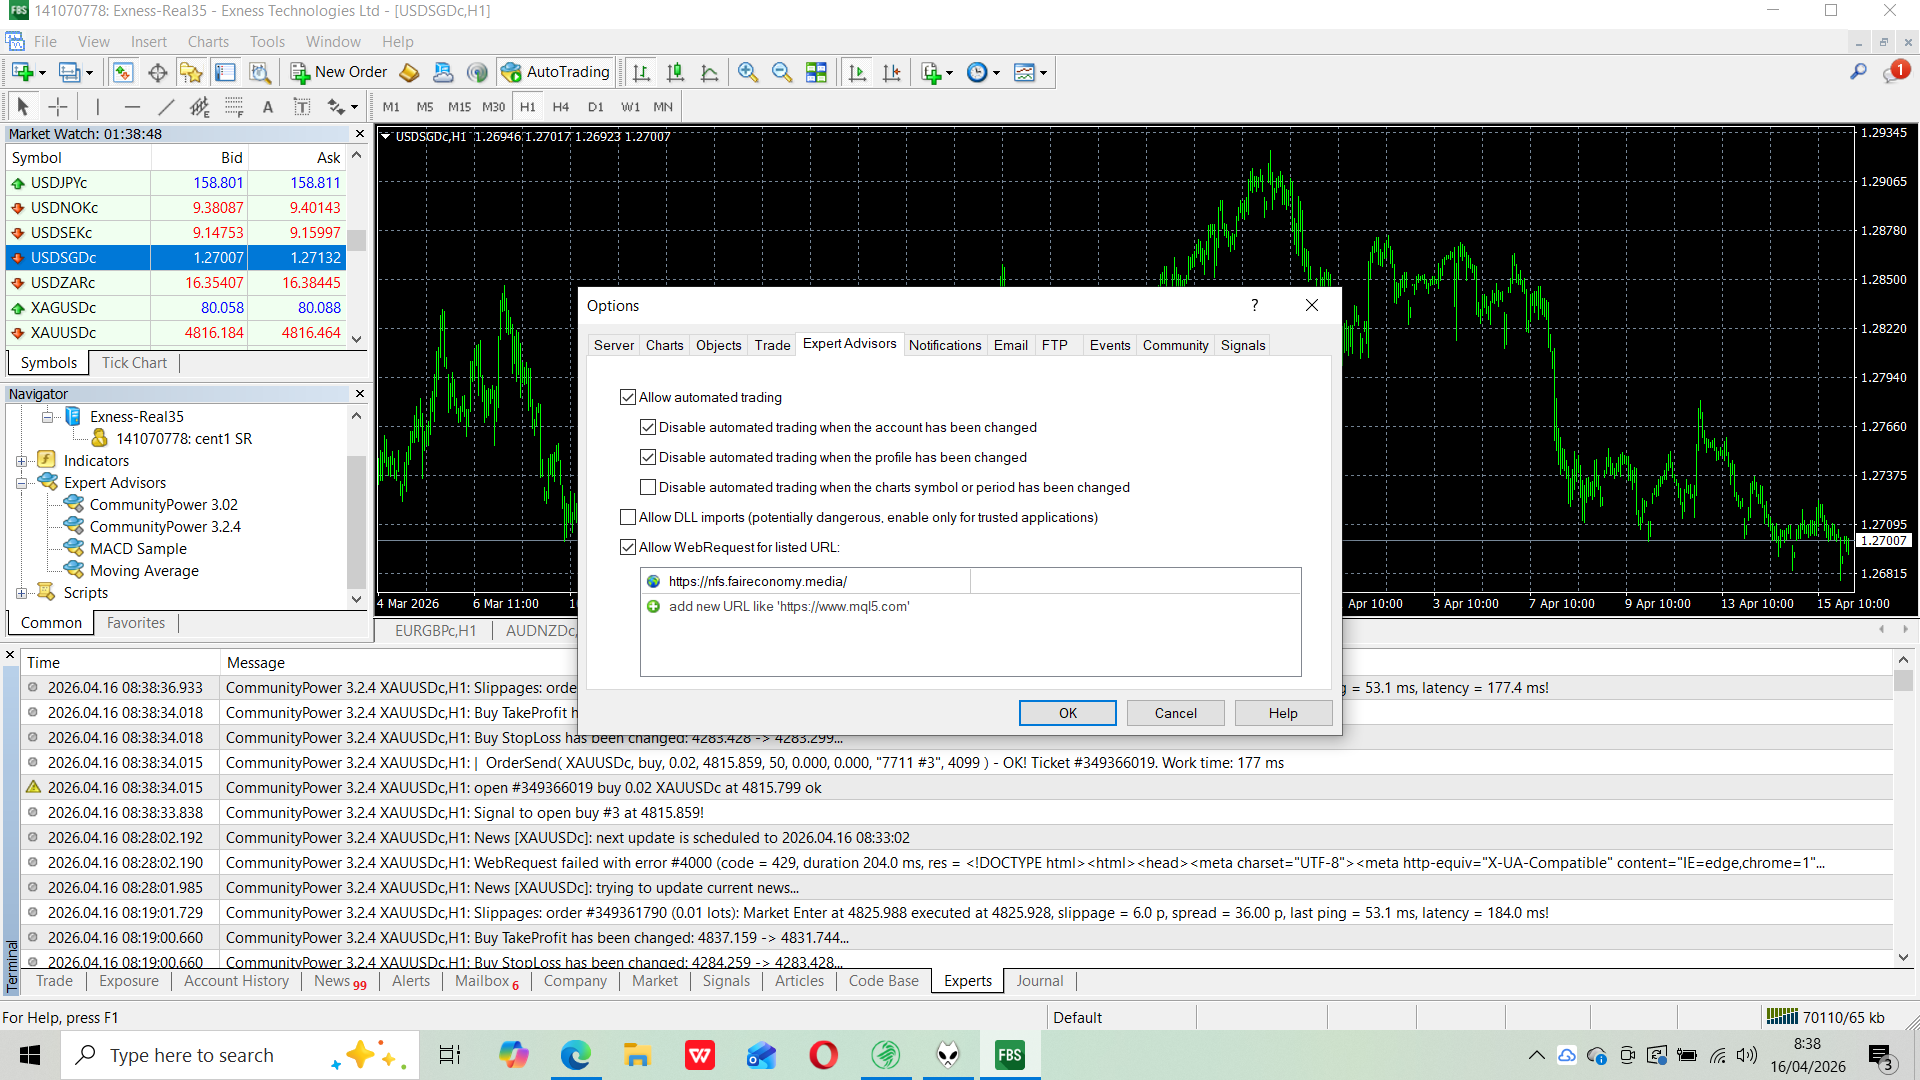Select the vertical line drawing tool
1920x1080 pixels.
coord(97,106)
